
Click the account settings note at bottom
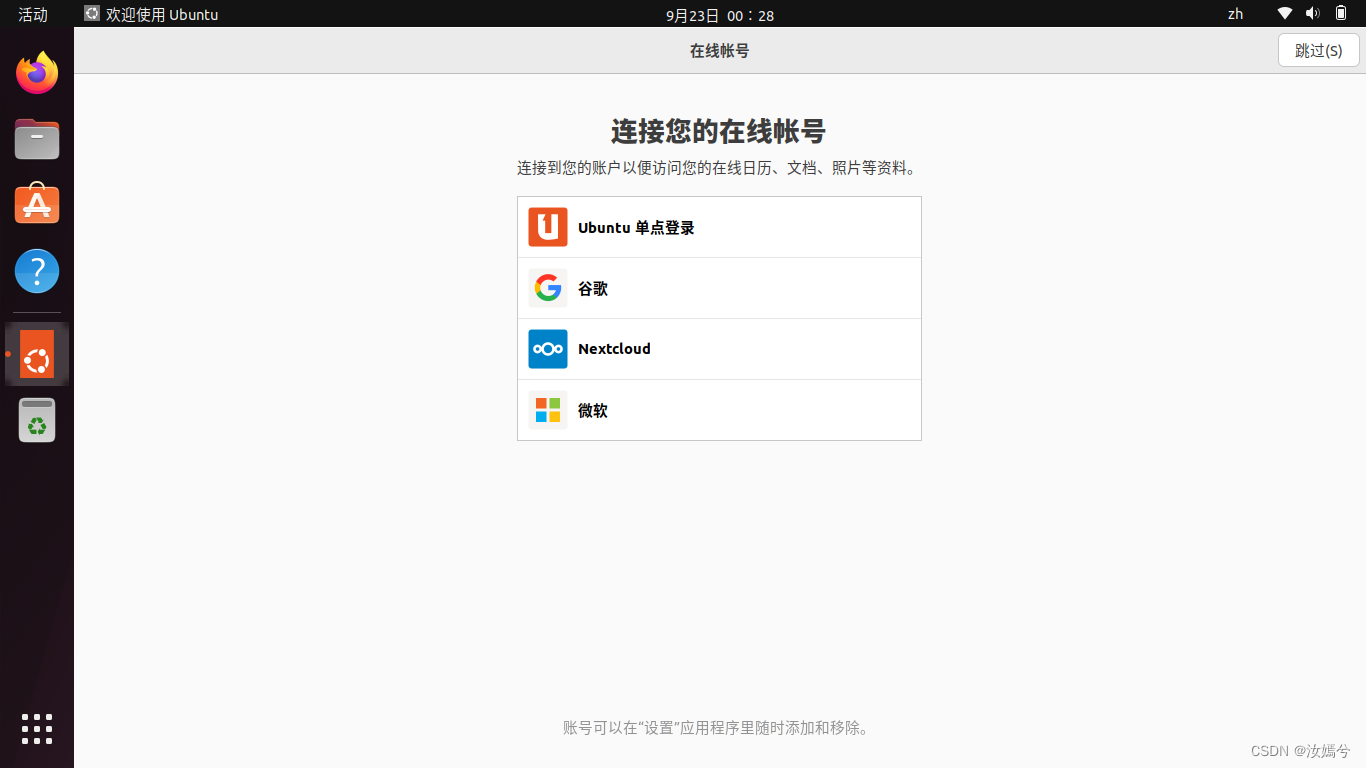point(719,728)
